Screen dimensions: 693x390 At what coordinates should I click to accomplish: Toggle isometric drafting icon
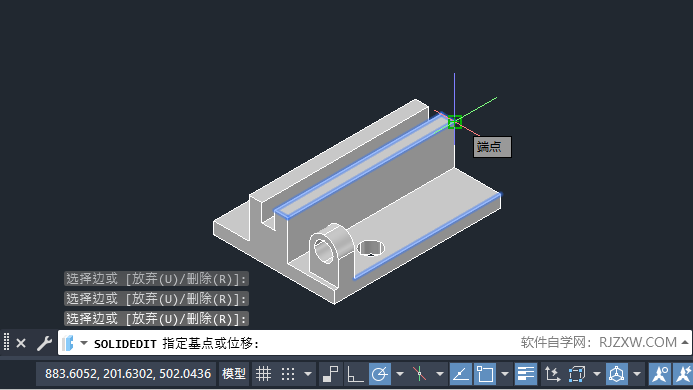coord(419,374)
